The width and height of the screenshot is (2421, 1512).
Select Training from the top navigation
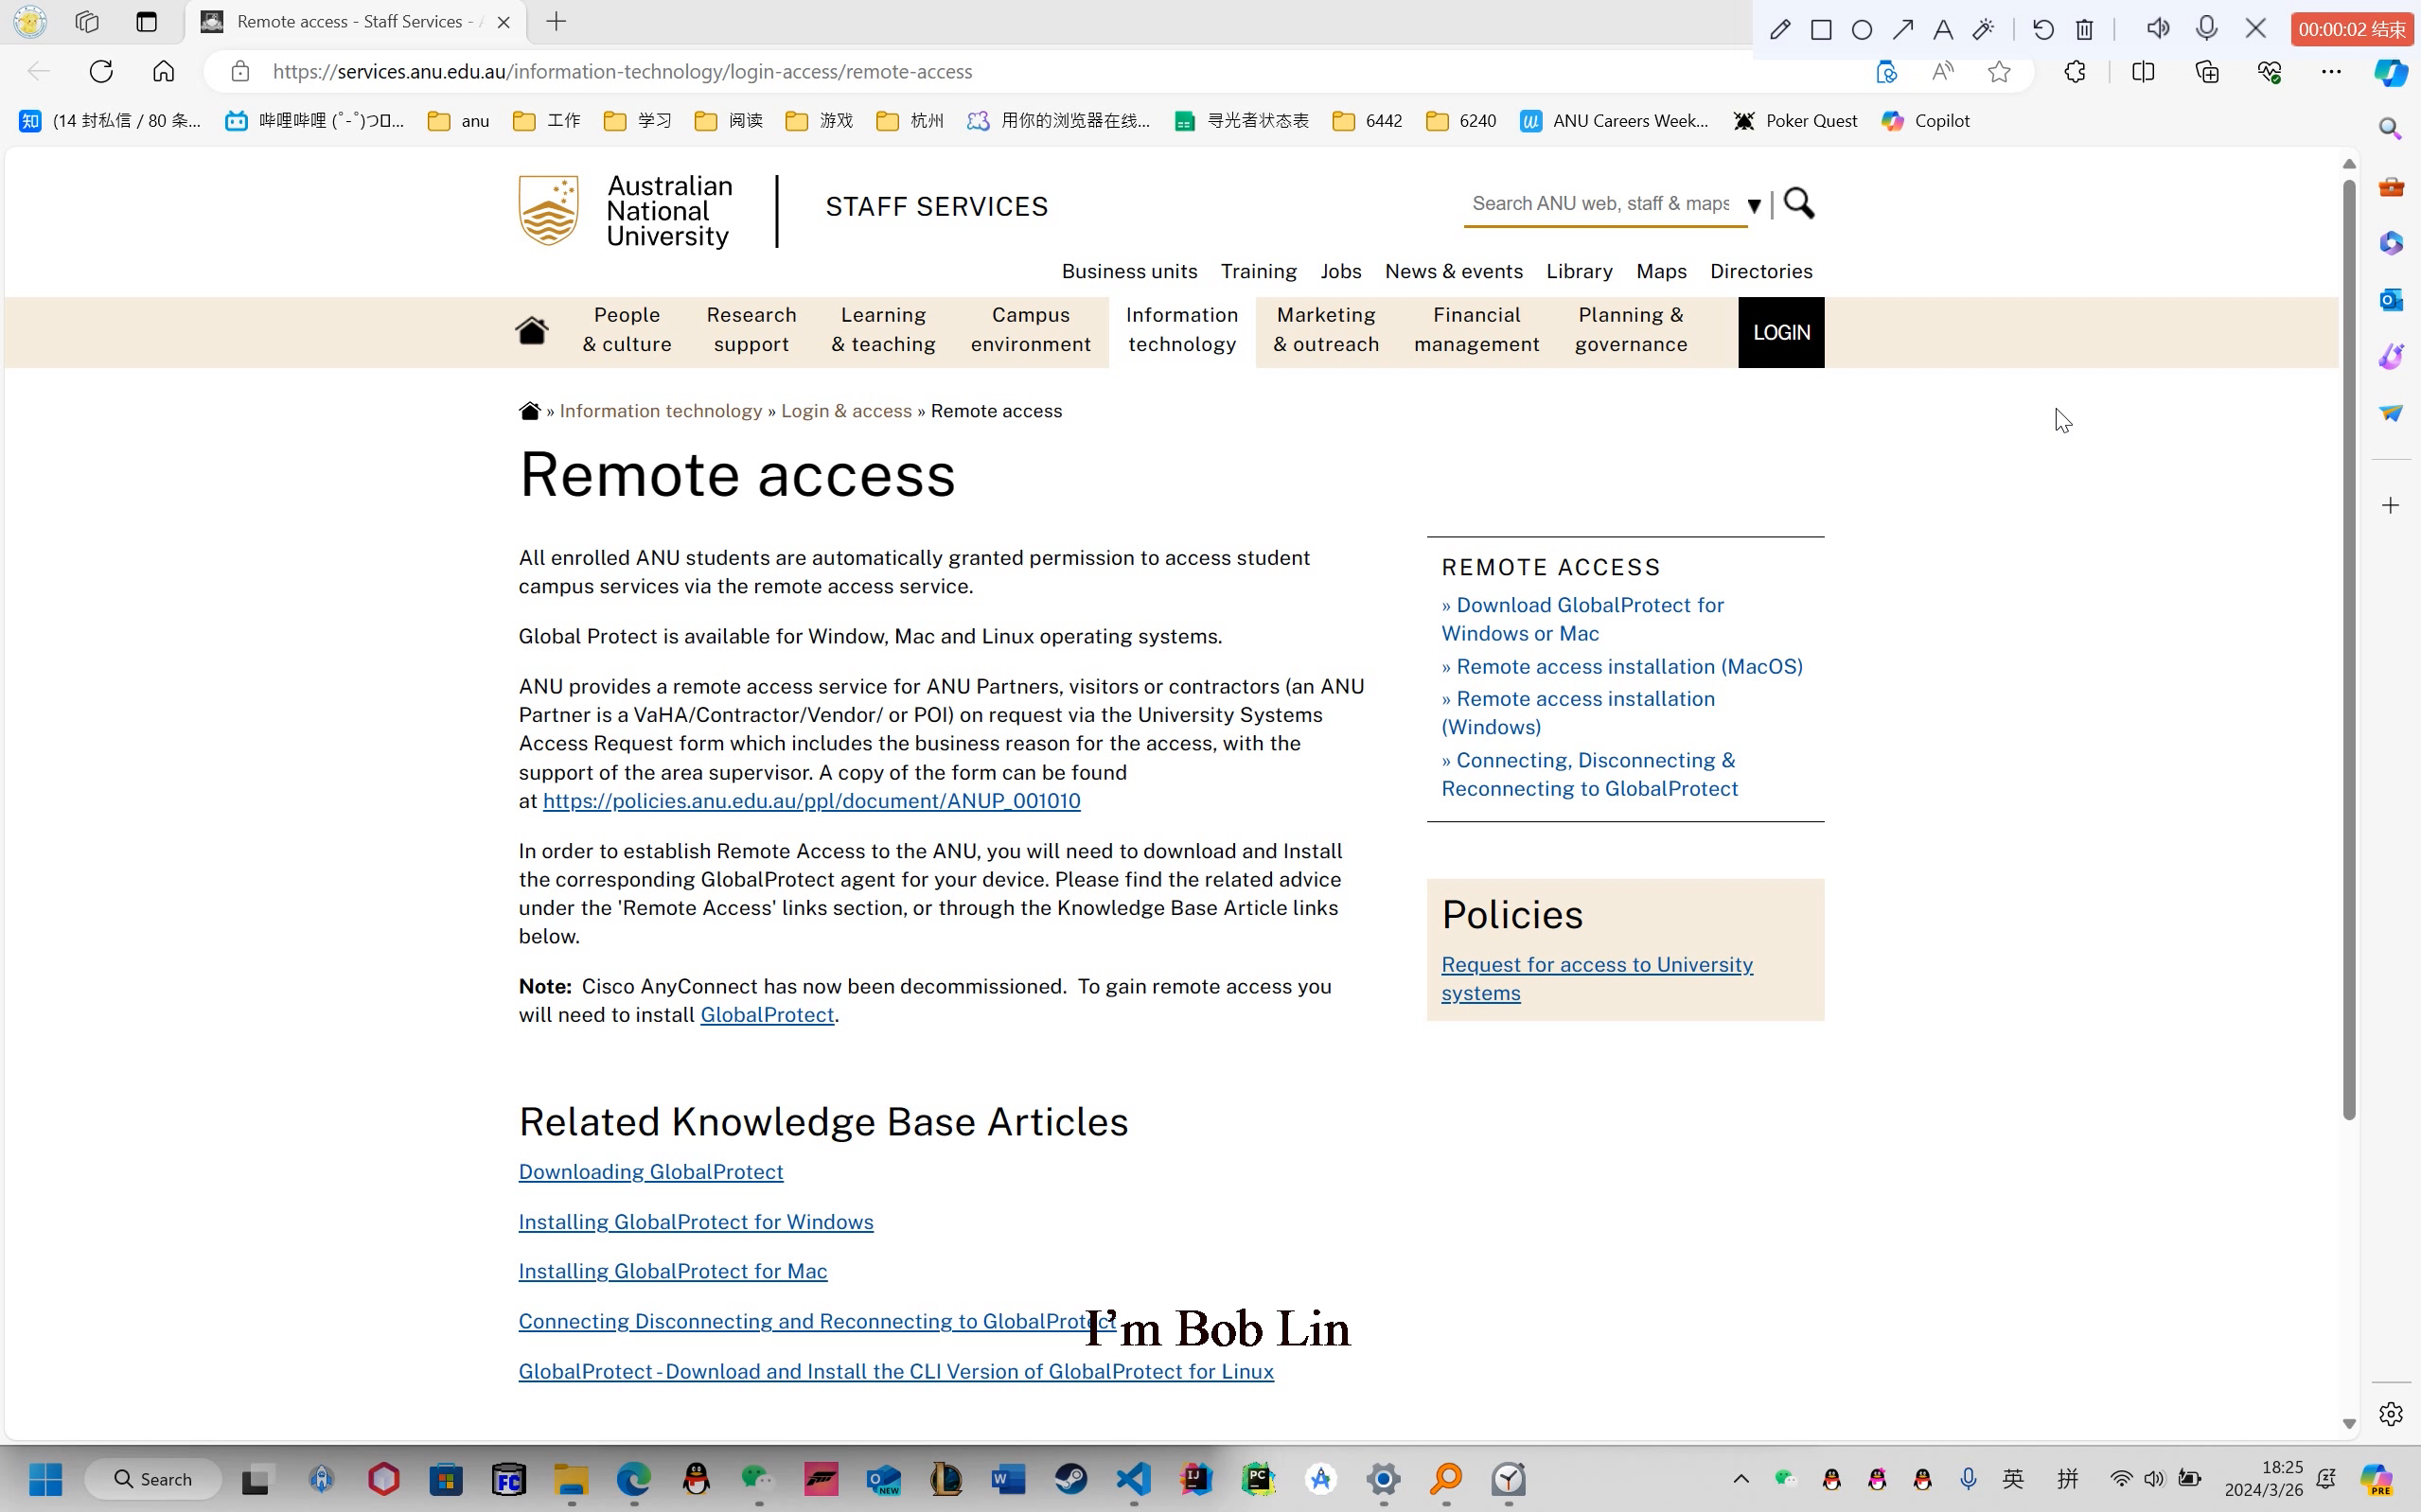coord(1257,271)
